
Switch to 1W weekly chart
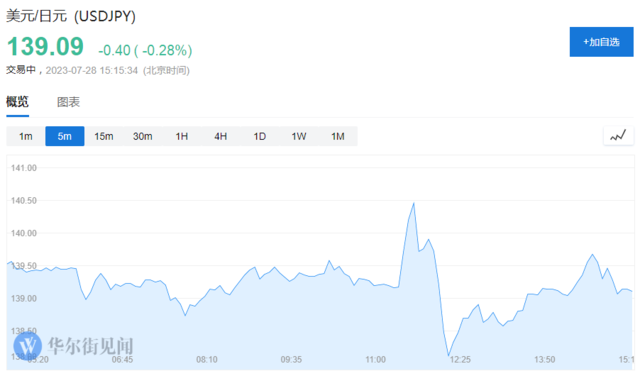click(299, 136)
